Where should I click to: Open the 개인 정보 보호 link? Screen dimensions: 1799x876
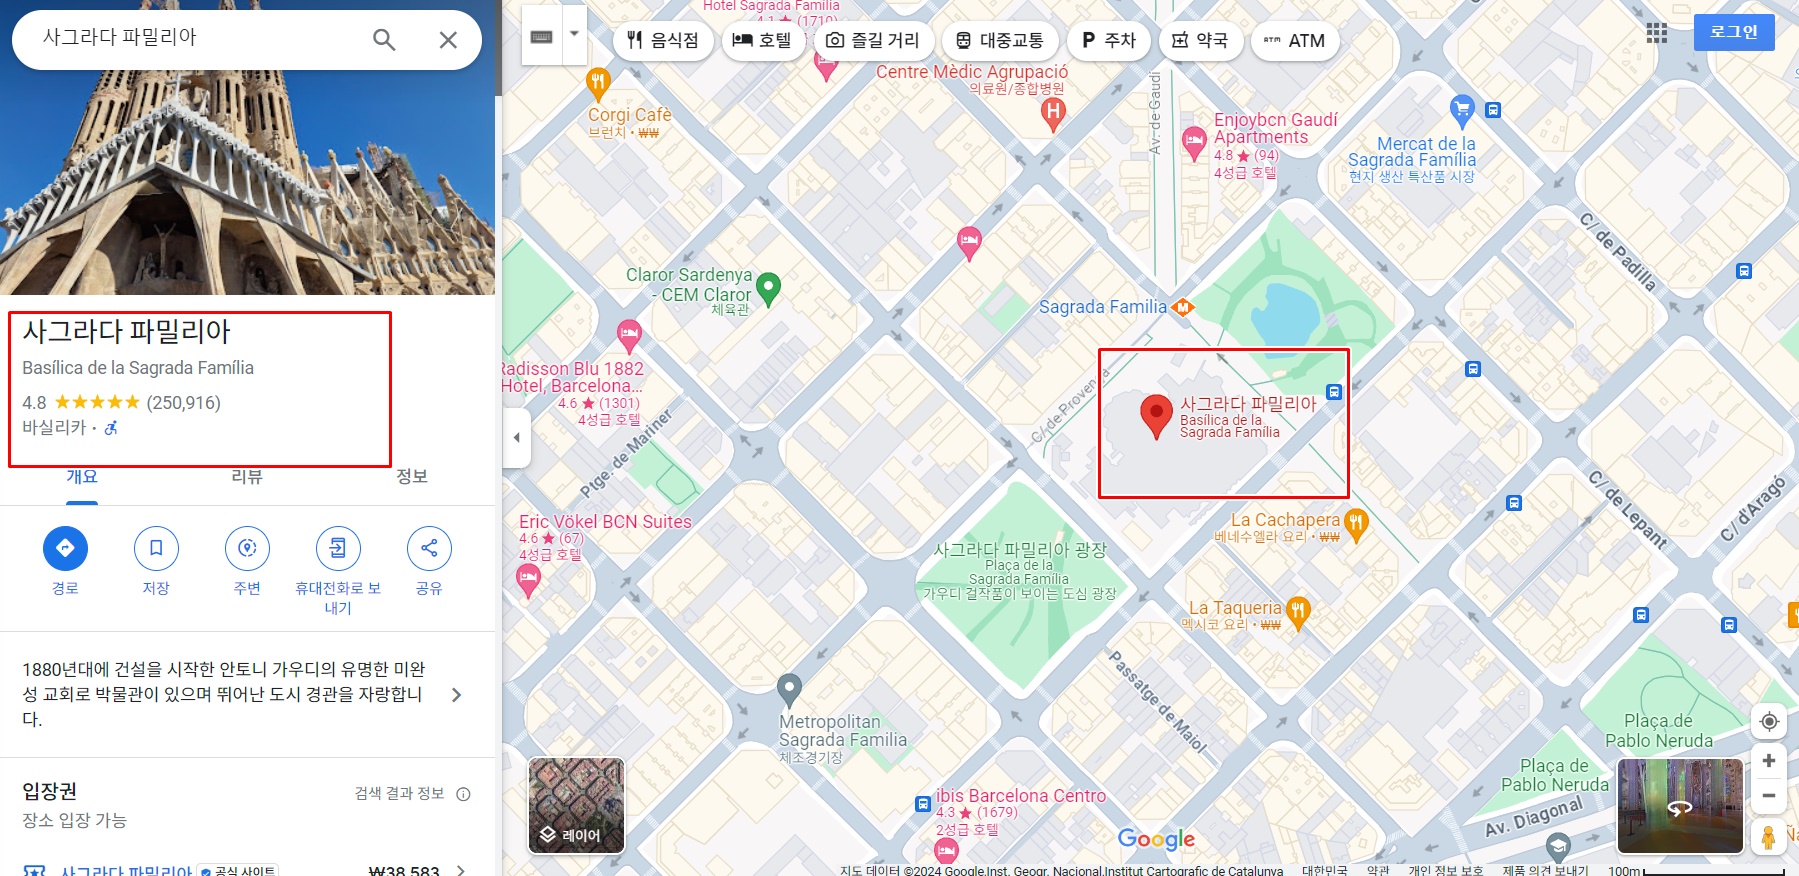1446,870
